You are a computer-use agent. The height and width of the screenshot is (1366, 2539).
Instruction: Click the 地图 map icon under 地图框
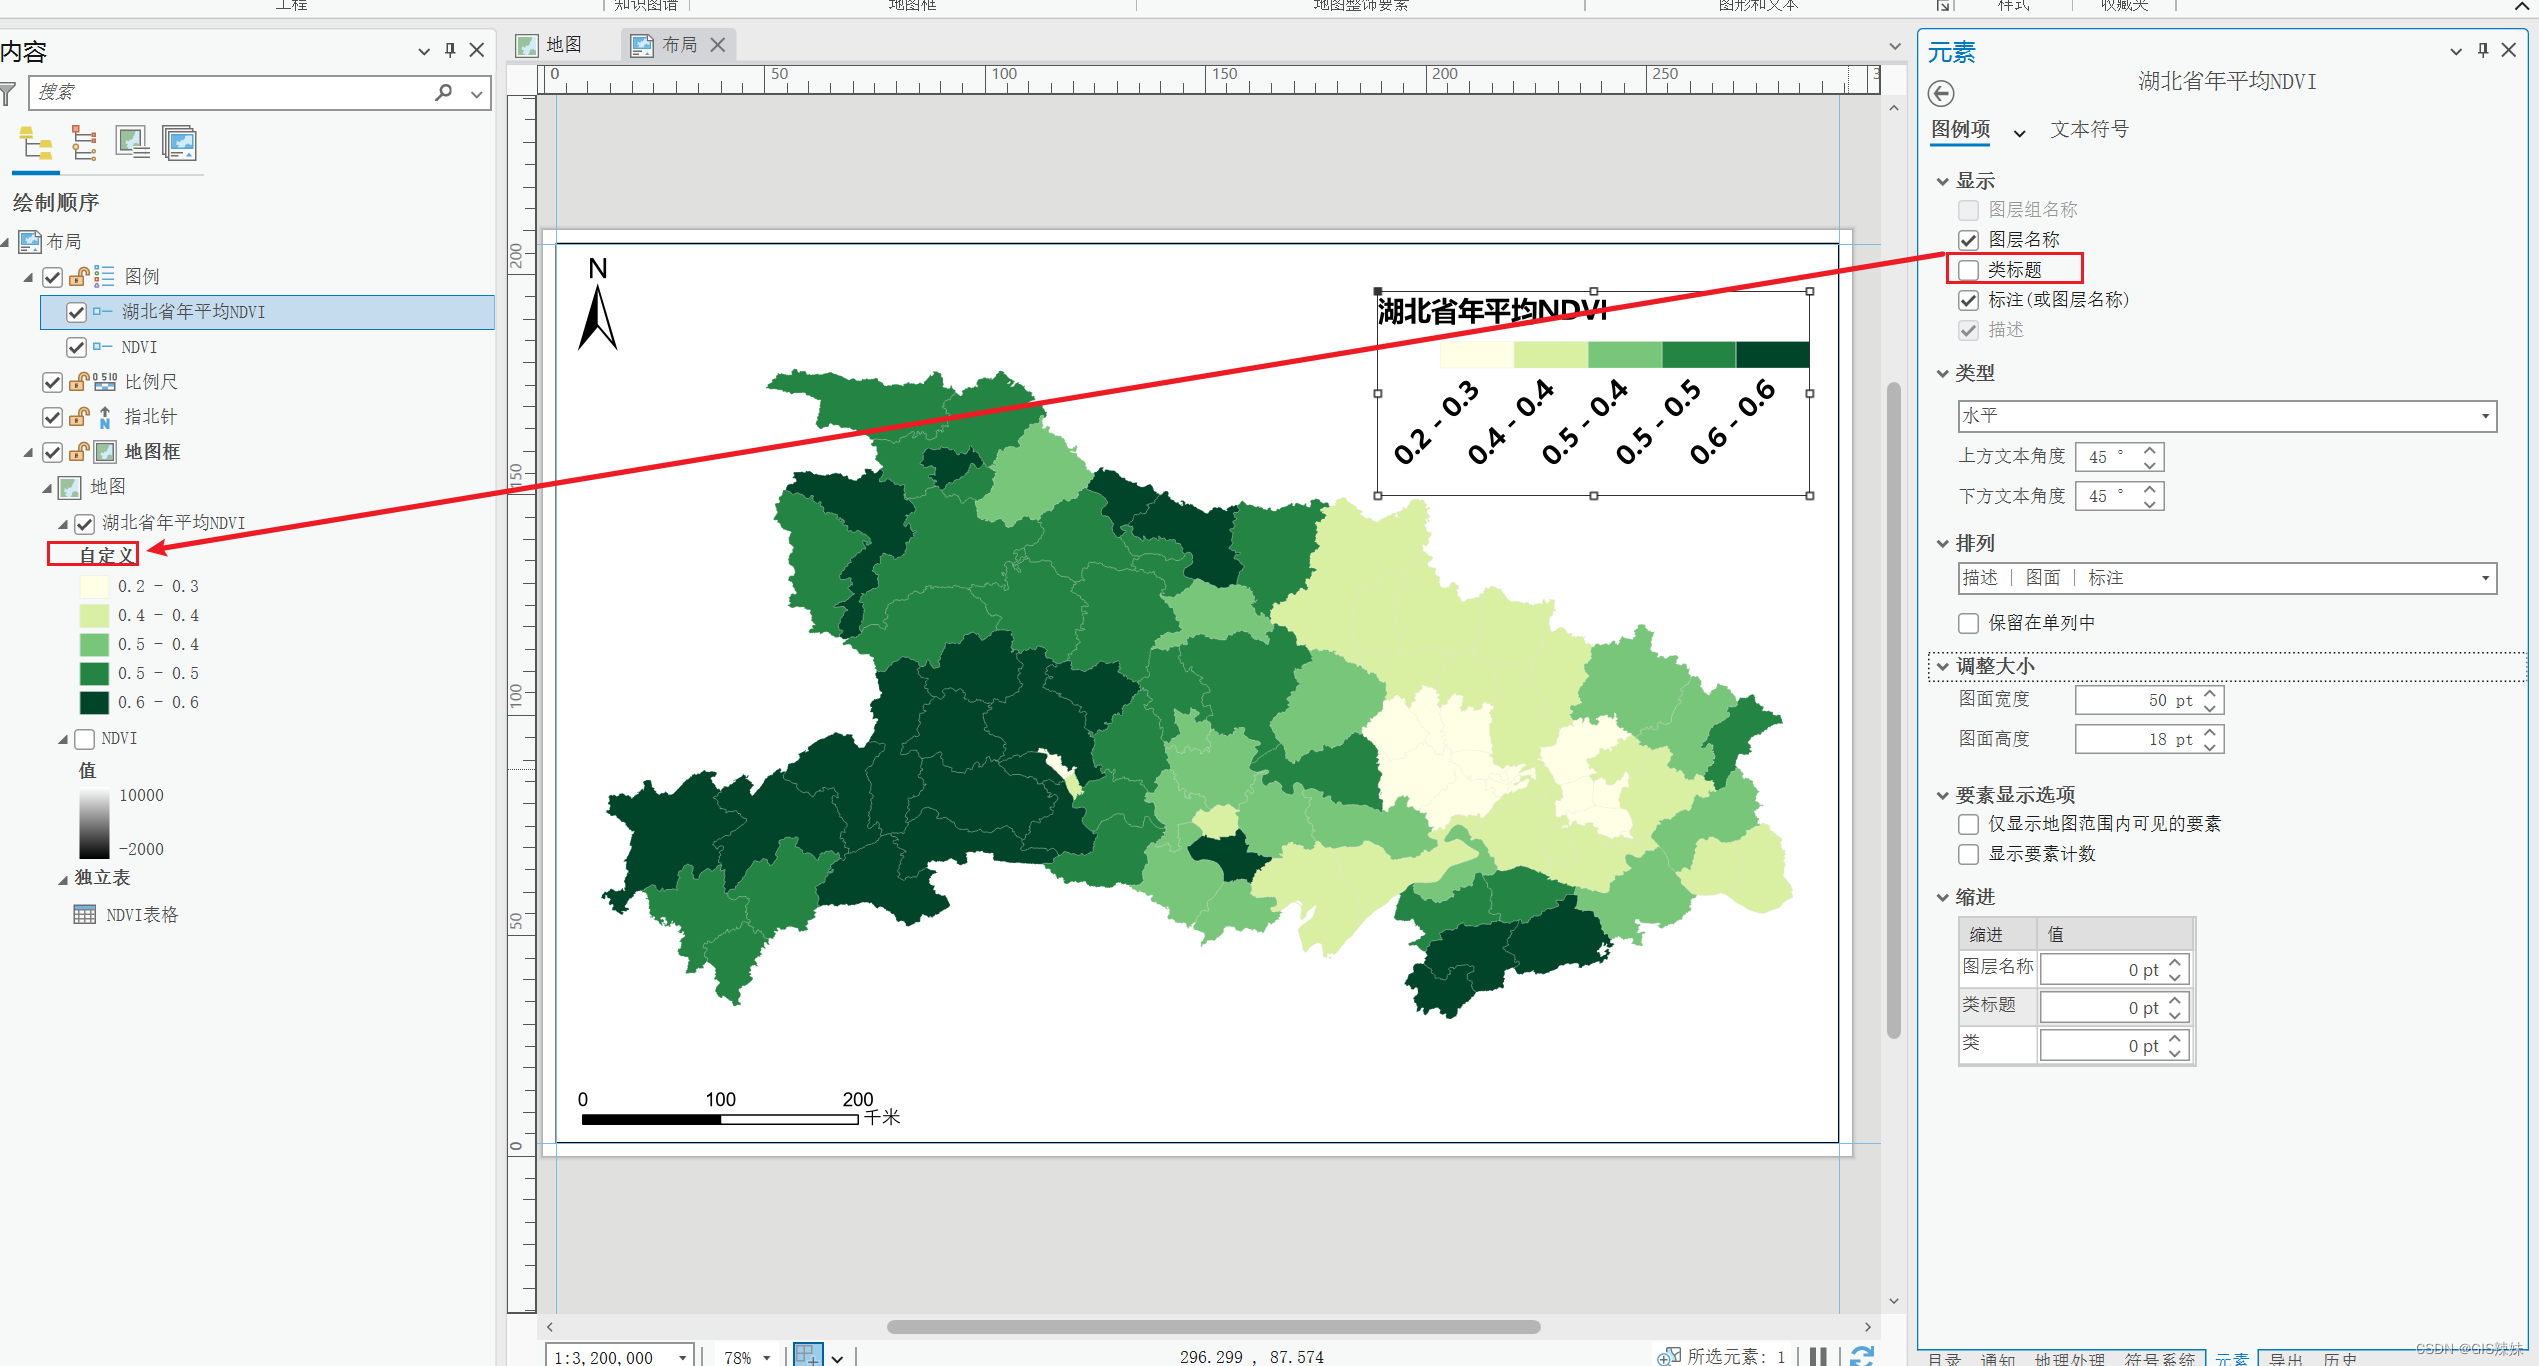click(70, 487)
